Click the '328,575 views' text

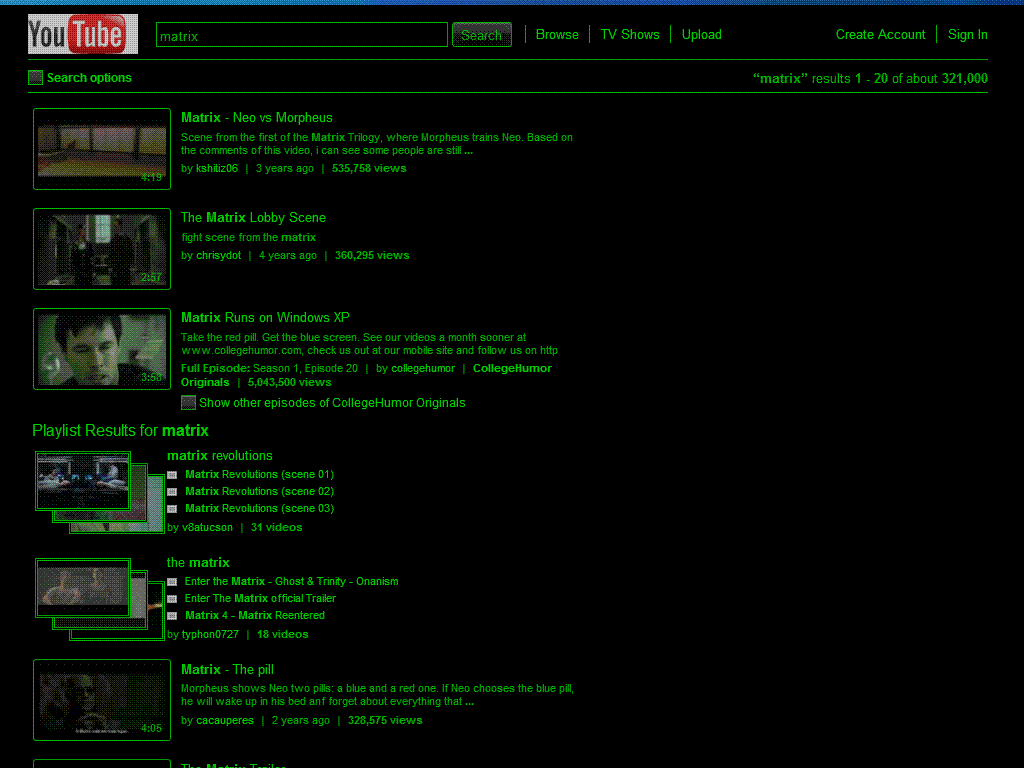click(x=385, y=720)
